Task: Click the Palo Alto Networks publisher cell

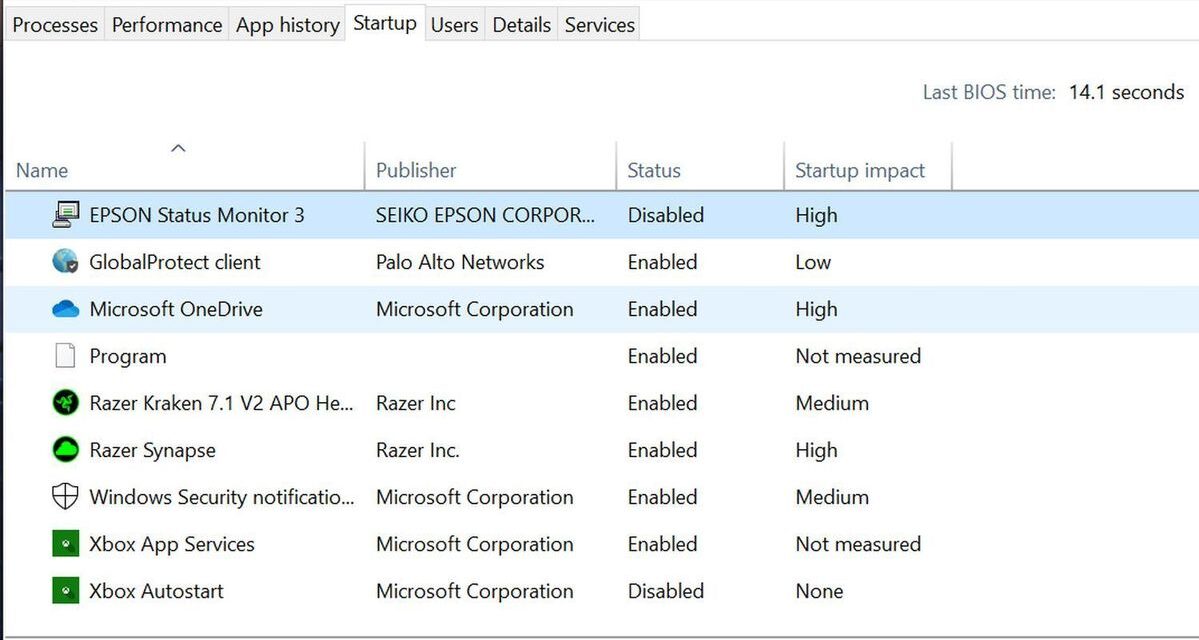Action: (x=460, y=262)
